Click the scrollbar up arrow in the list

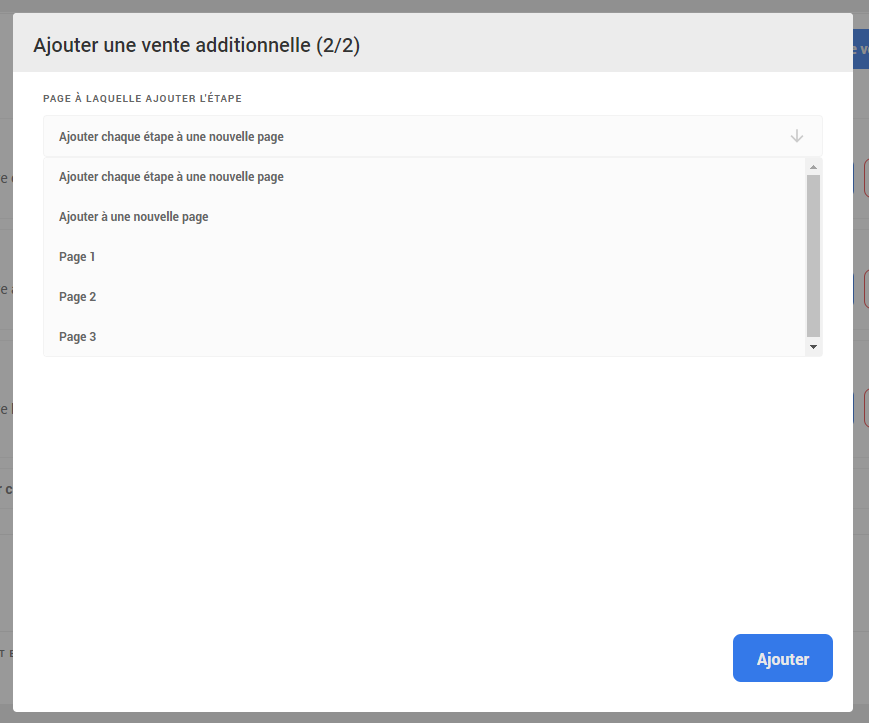click(x=813, y=166)
